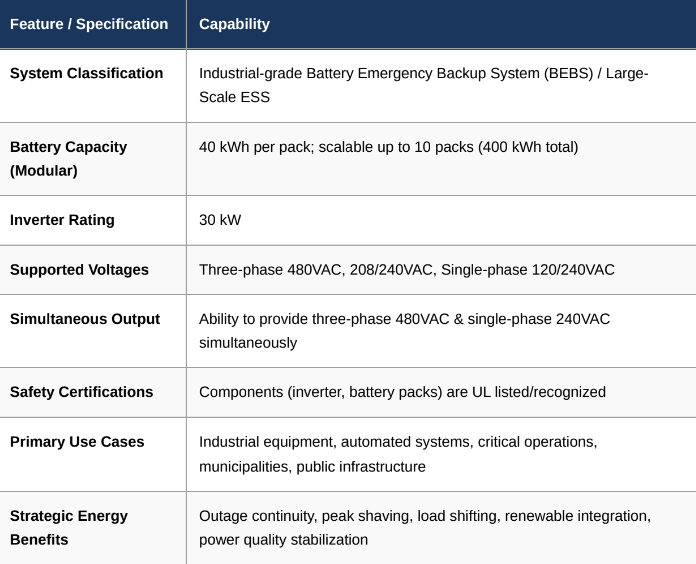Select the 'Simultaneous Output' row label
The image size is (696, 564).
85,319
